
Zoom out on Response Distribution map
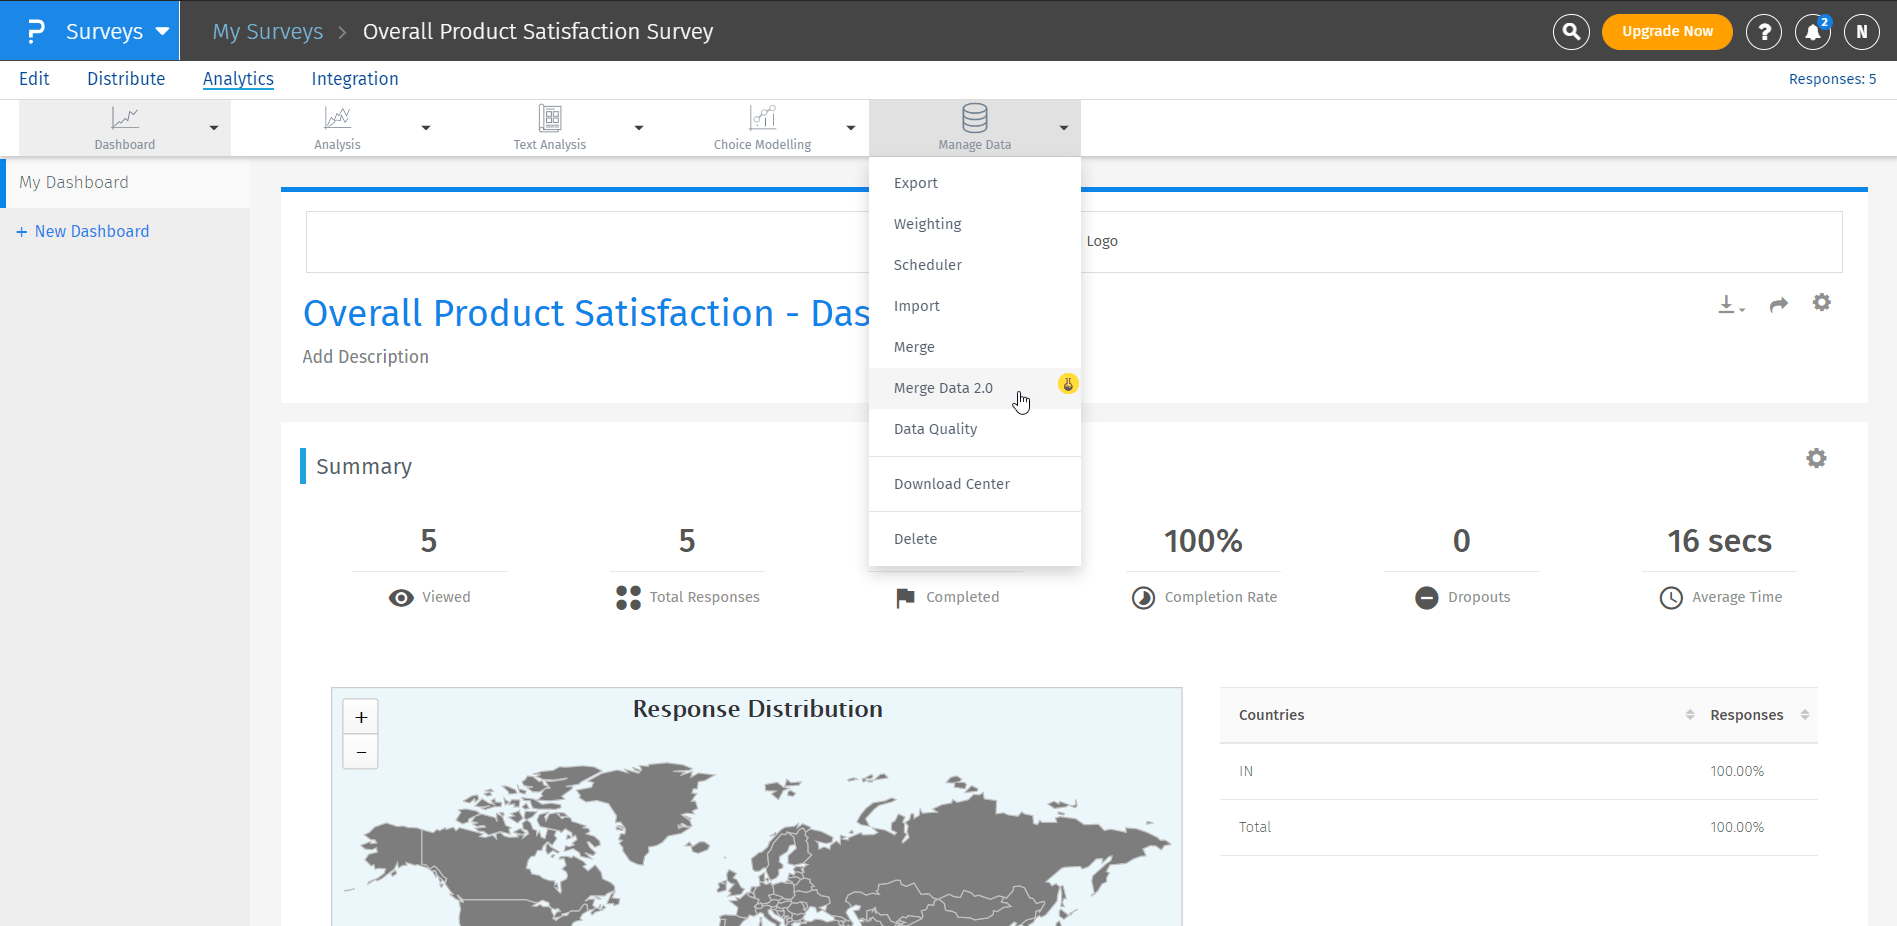(x=361, y=751)
